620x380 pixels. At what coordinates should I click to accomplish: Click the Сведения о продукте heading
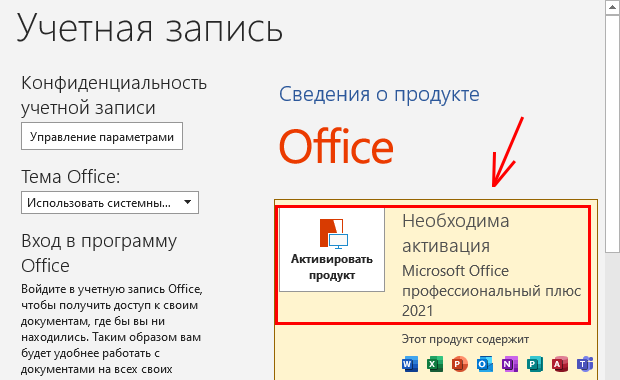379,94
